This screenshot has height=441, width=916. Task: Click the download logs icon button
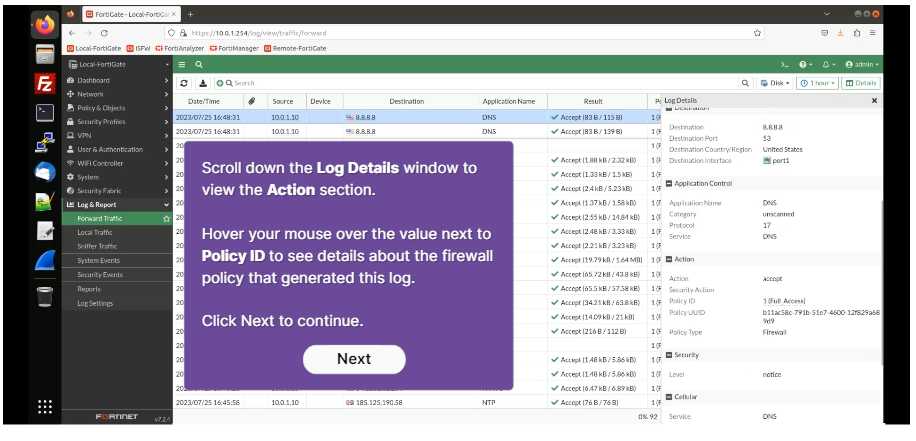pyautogui.click(x=202, y=83)
